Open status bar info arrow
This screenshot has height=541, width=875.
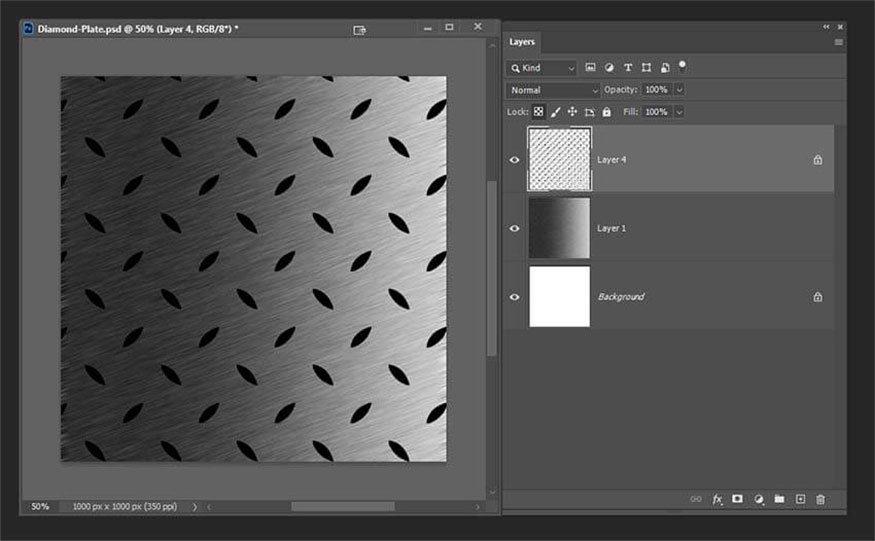195,507
